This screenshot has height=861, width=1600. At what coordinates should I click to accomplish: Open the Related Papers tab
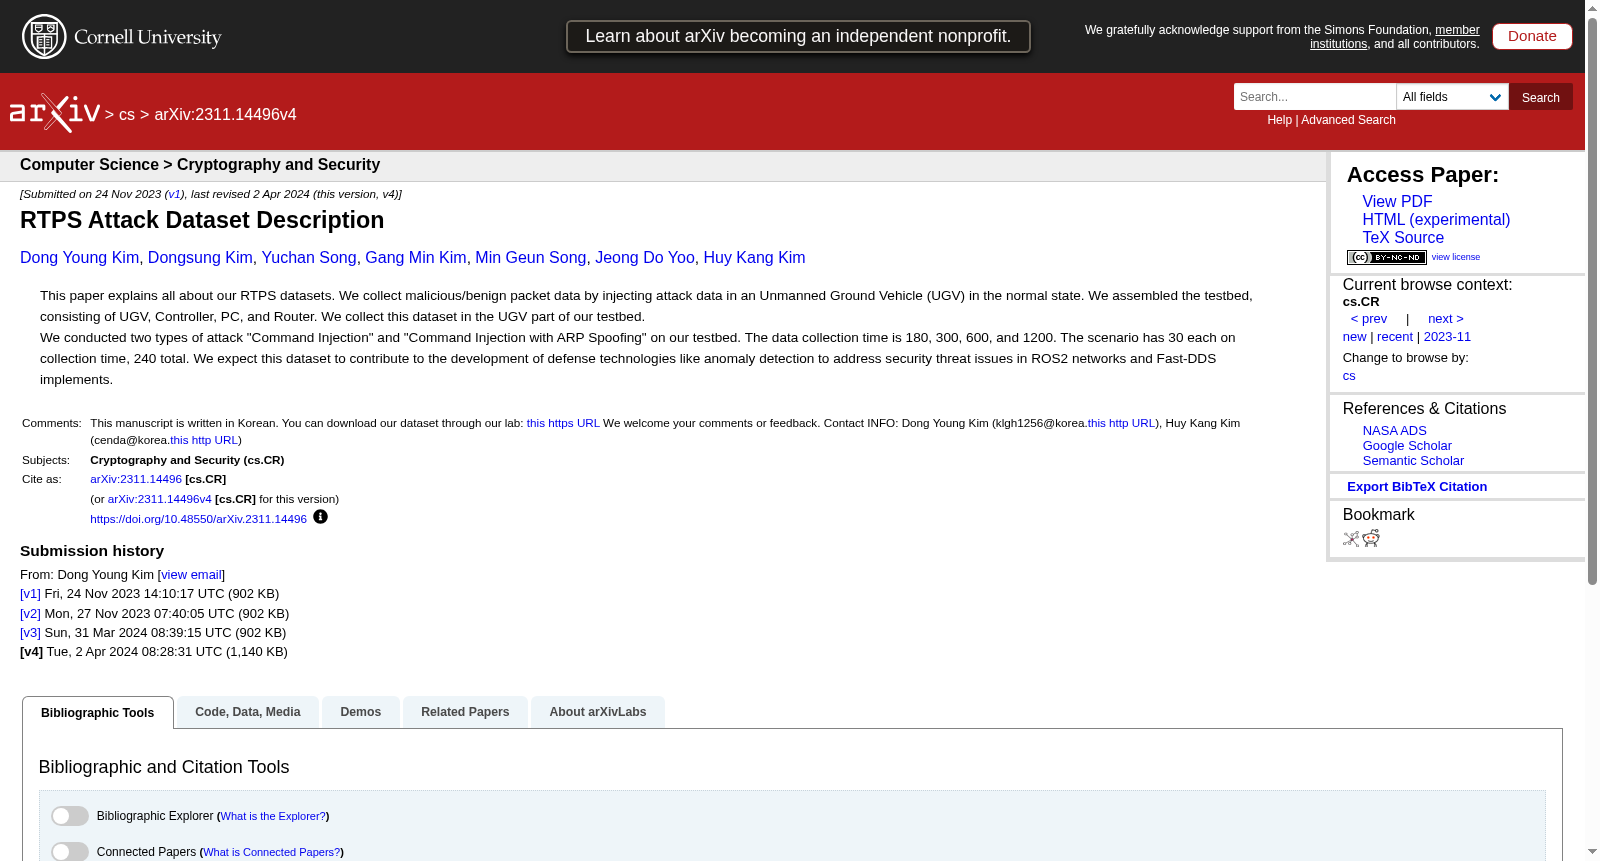[x=465, y=712]
